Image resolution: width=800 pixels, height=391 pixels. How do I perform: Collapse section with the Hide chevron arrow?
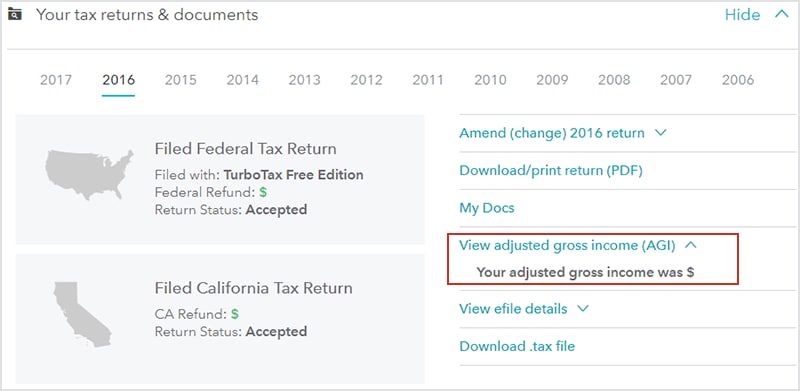click(782, 14)
